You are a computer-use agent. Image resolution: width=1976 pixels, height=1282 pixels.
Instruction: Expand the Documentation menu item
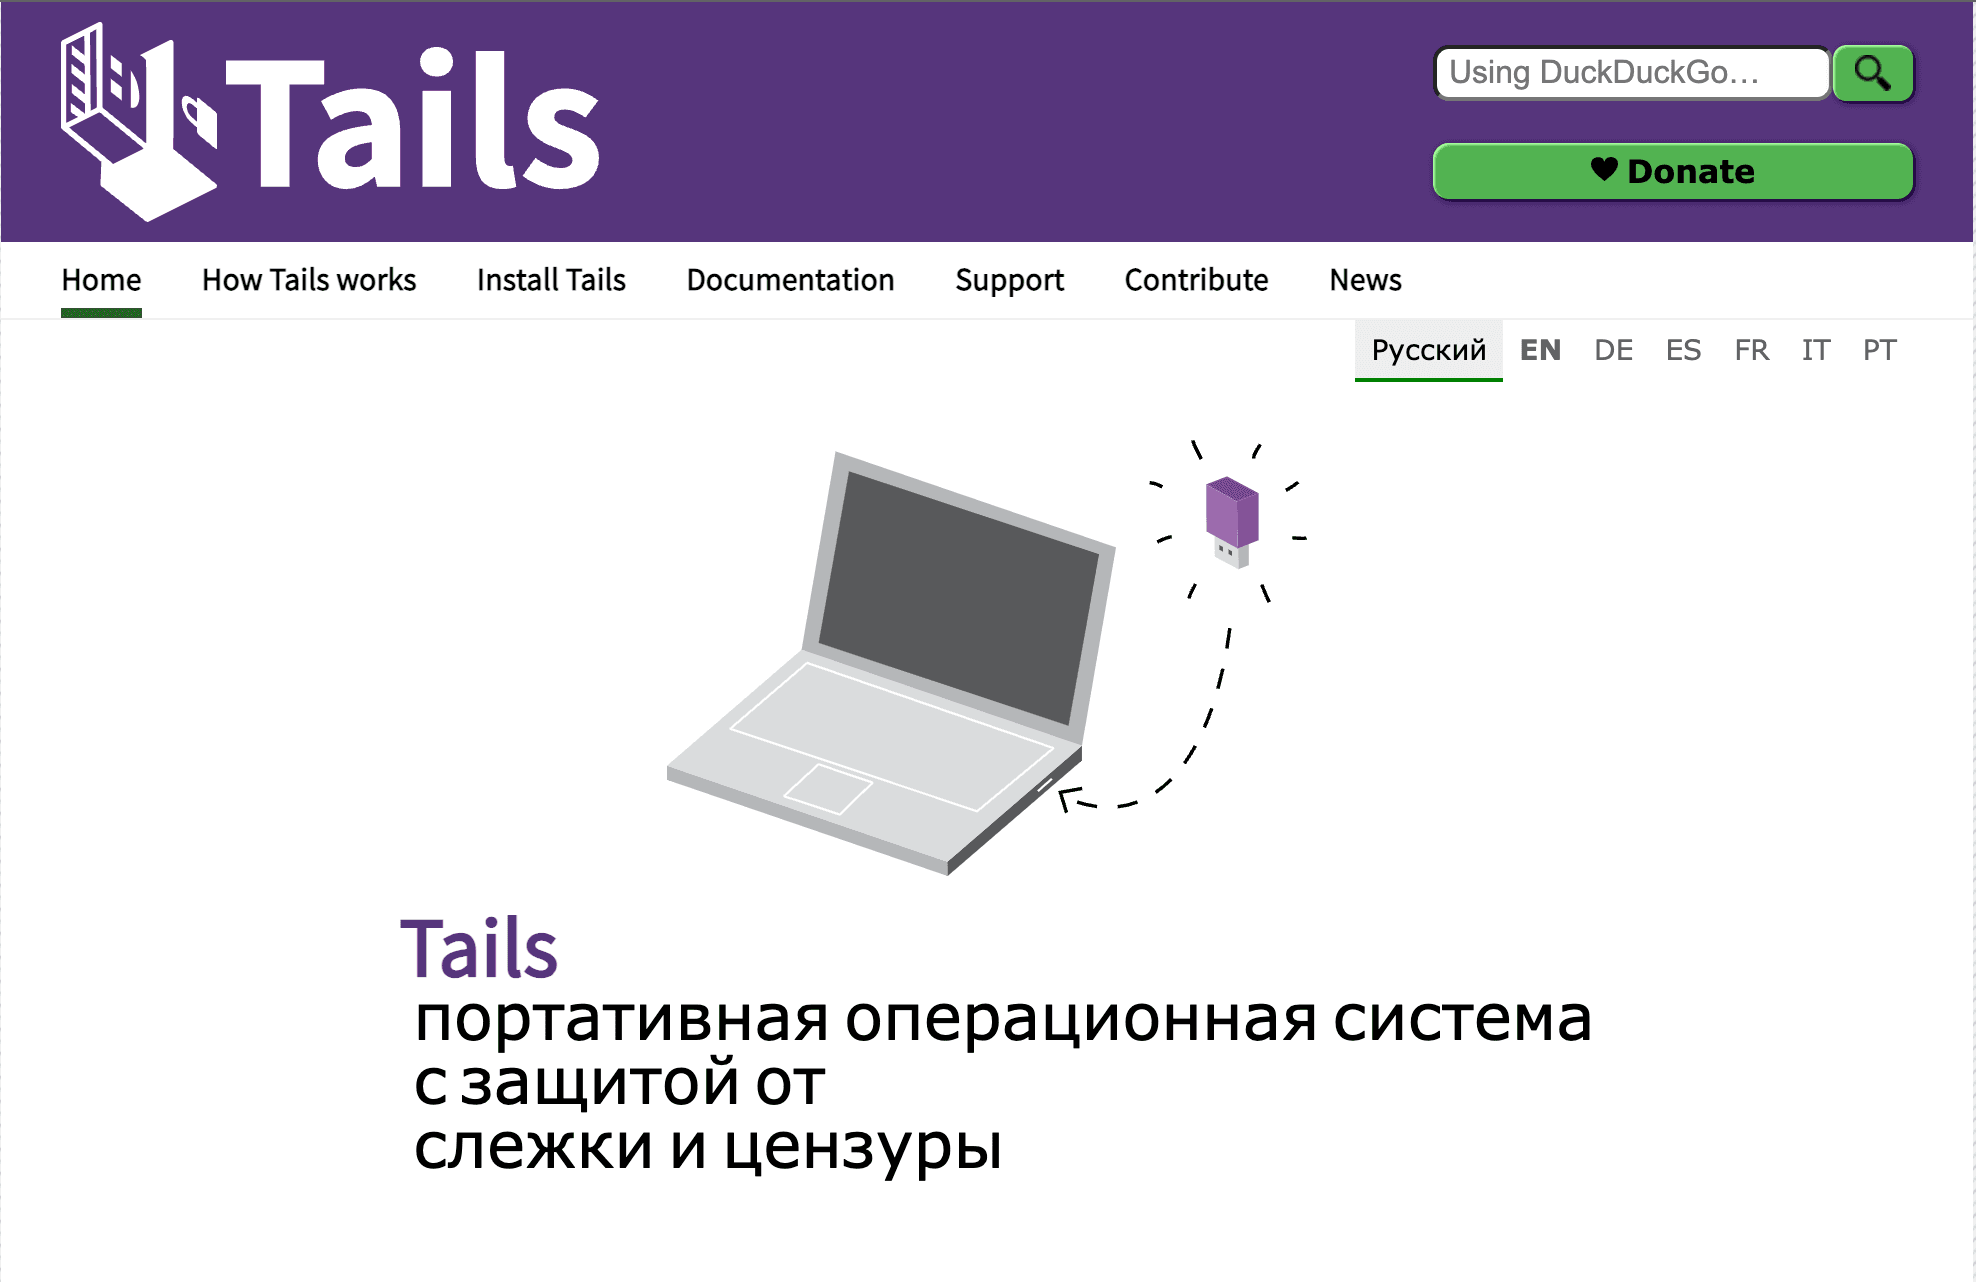791,279
